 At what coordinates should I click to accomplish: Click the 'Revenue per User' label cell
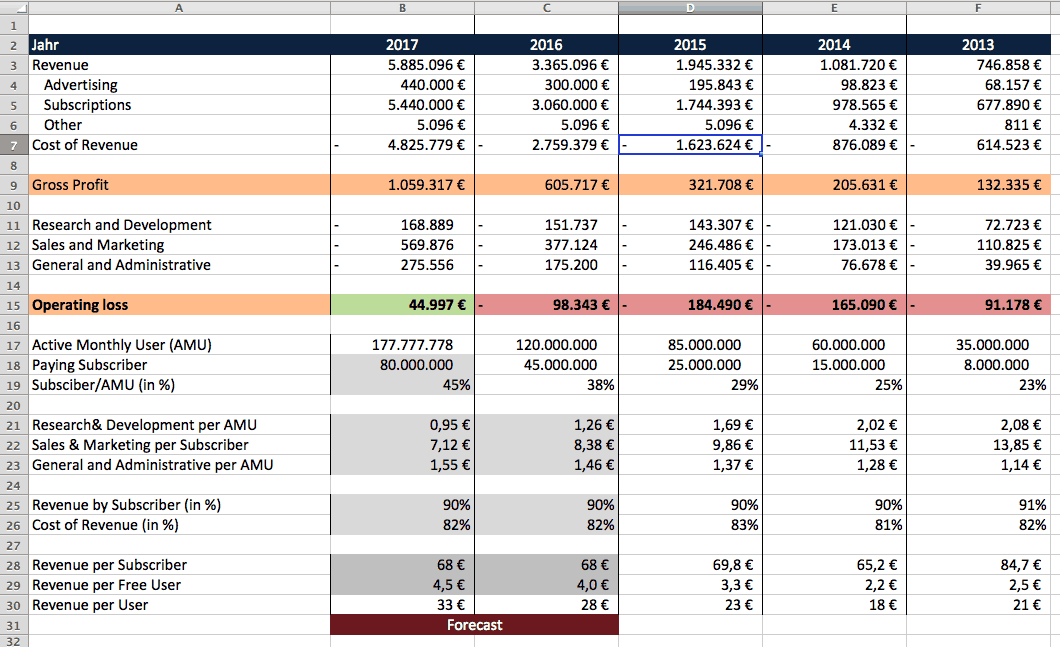click(179, 605)
